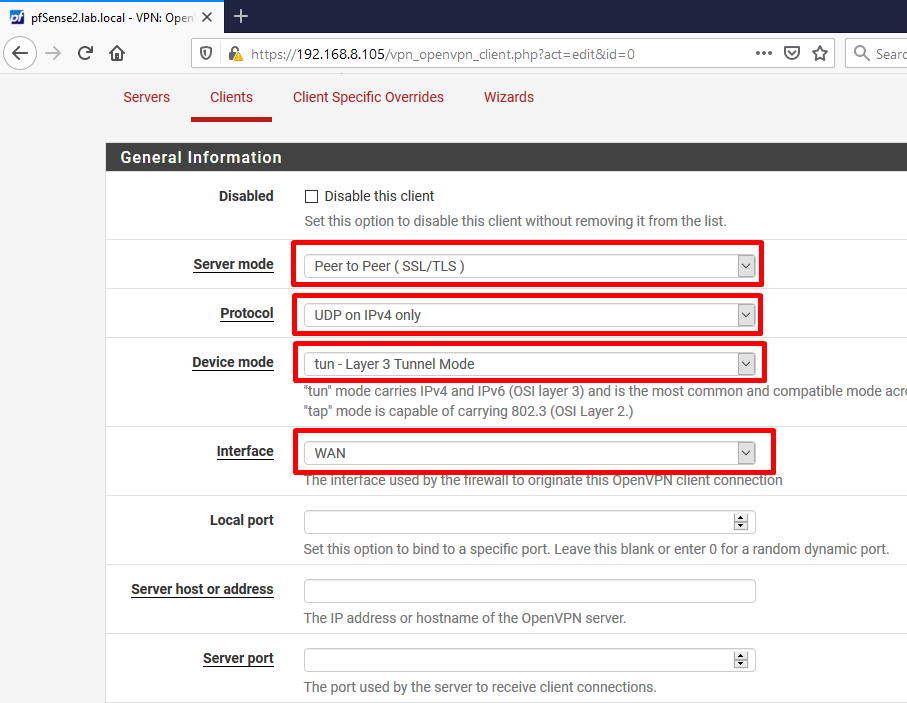
Task: Click the Local port field label
Action: coord(241,520)
